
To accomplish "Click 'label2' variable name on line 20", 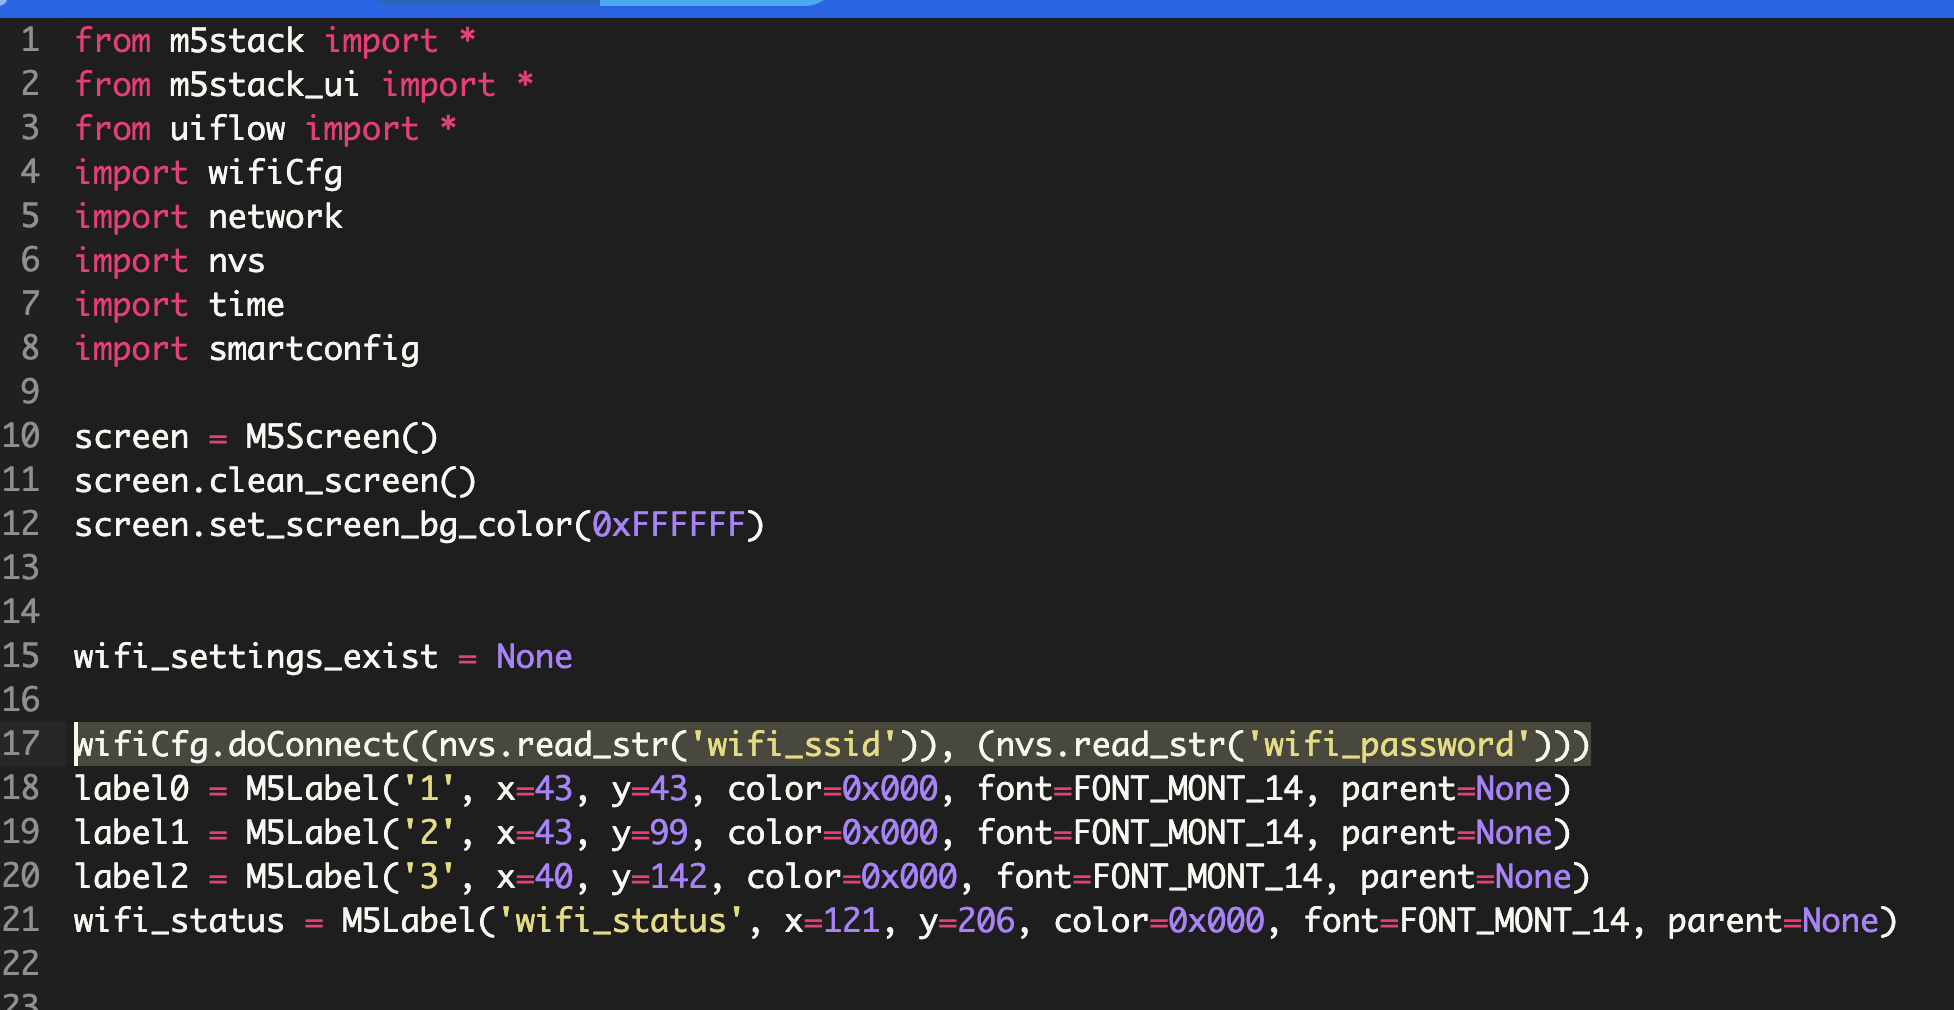I will 131,877.
